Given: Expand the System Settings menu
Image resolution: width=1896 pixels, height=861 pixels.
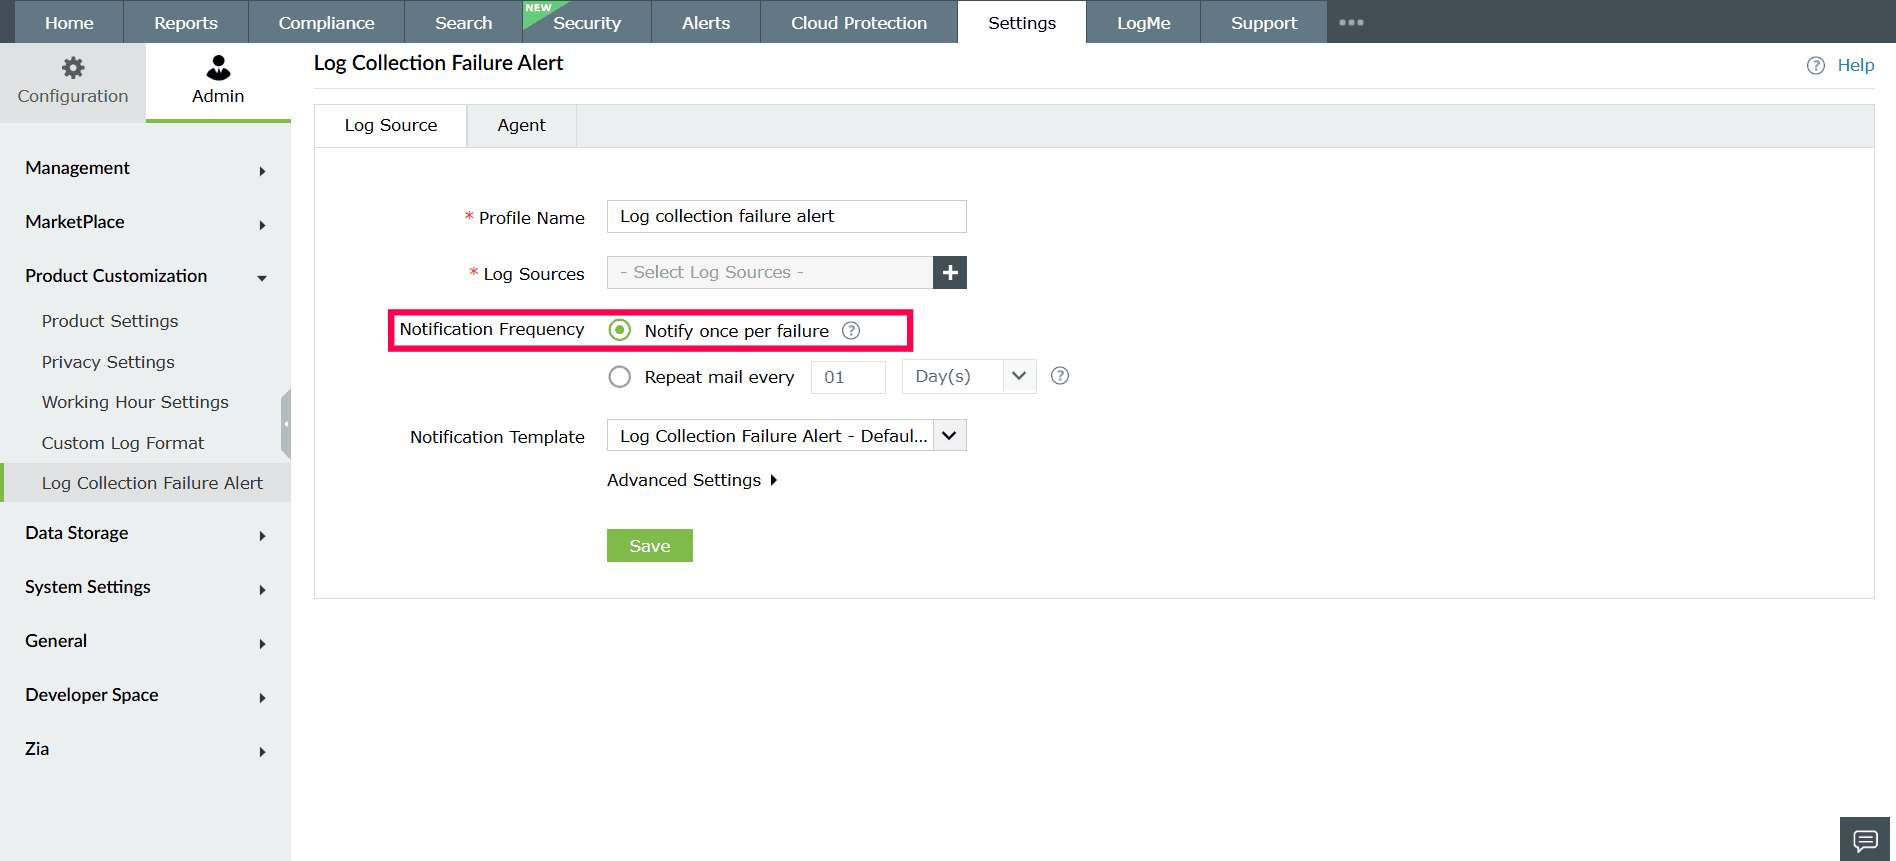Looking at the screenshot, I should point(146,587).
